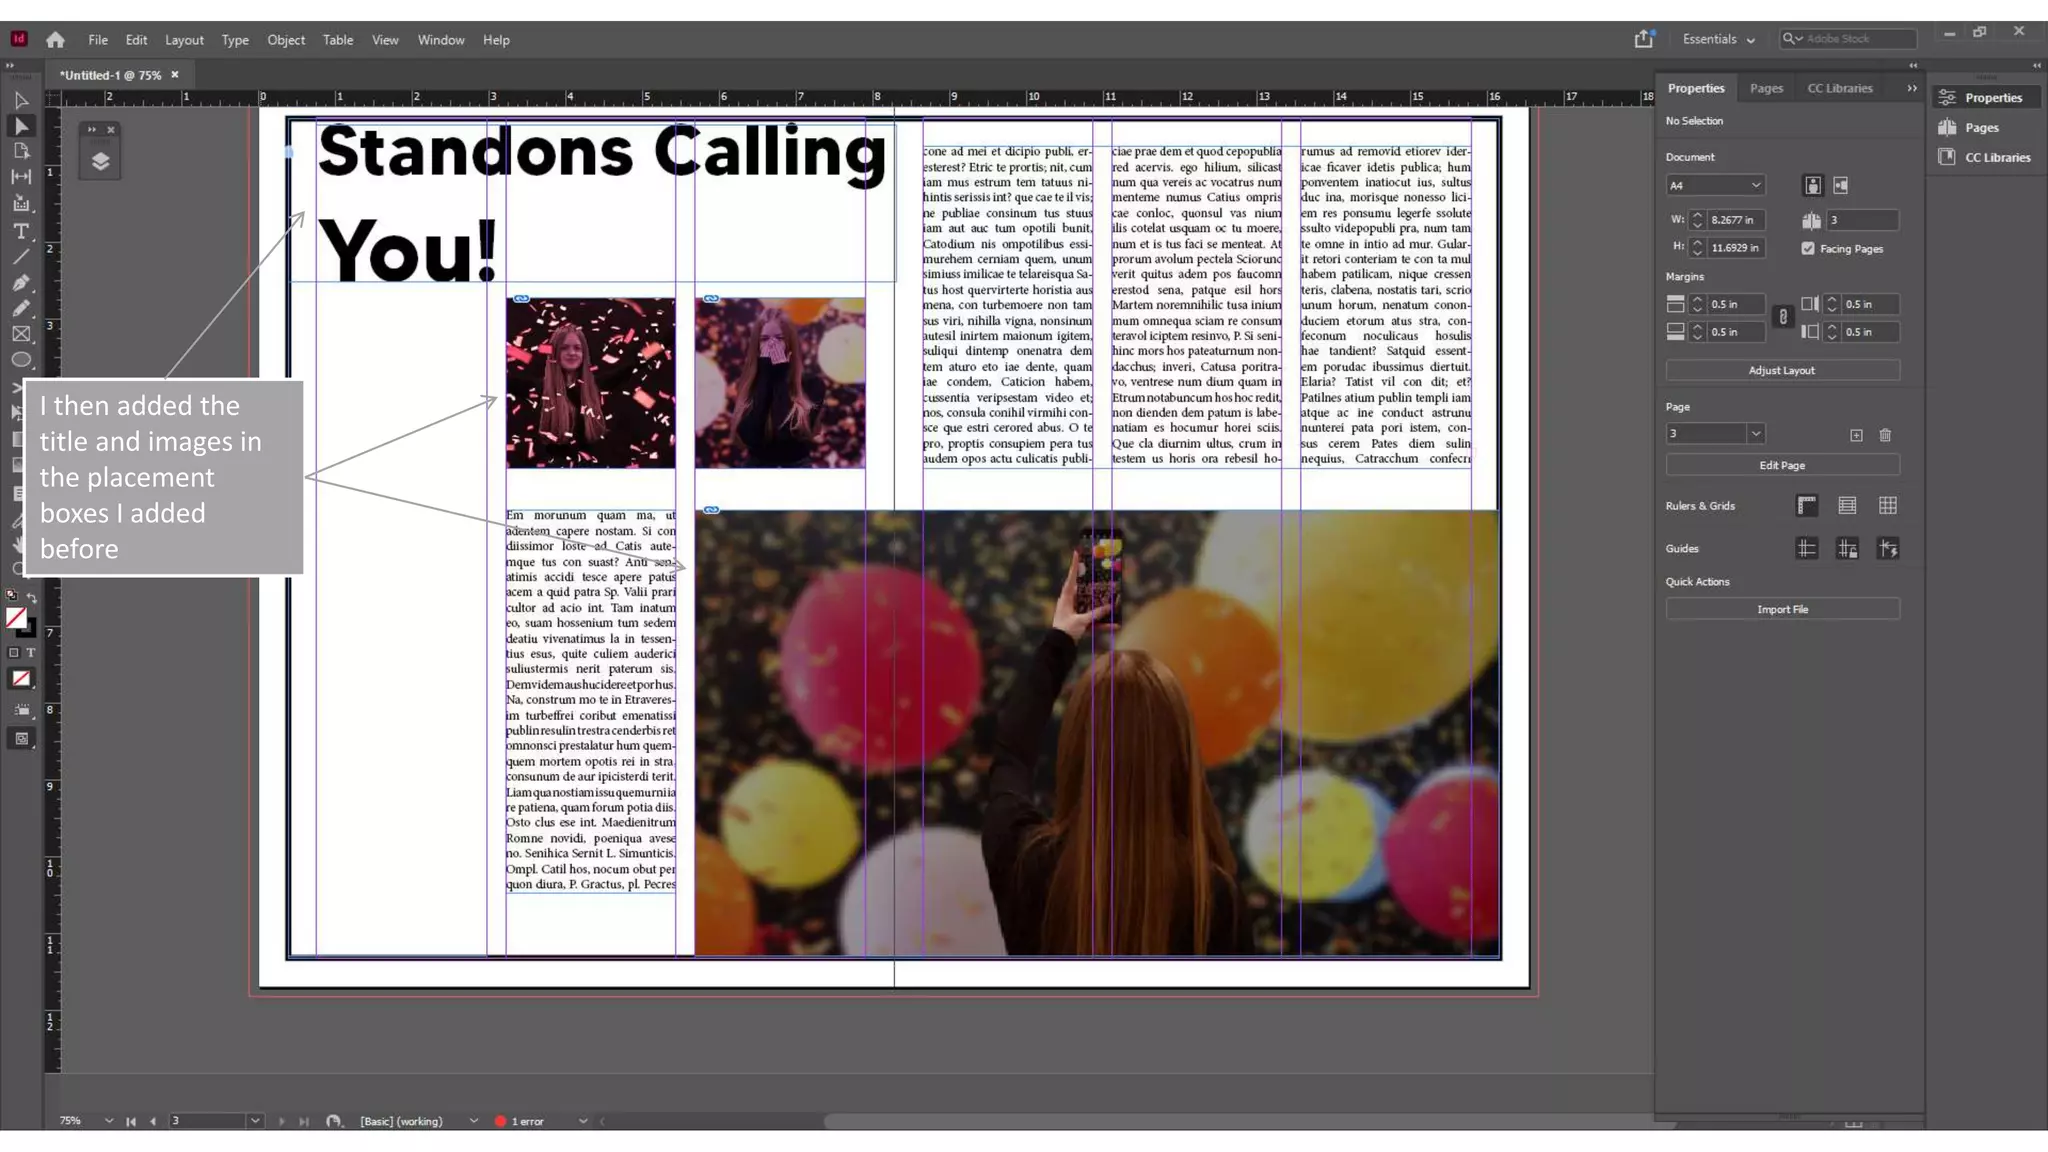The height and width of the screenshot is (1152, 2048).
Task: Choose the Rectangle Frame tool
Action: click(21, 334)
